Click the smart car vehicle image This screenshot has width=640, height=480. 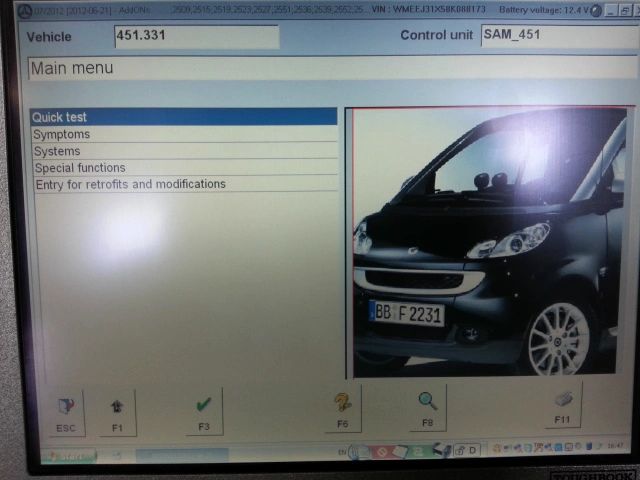pos(489,242)
